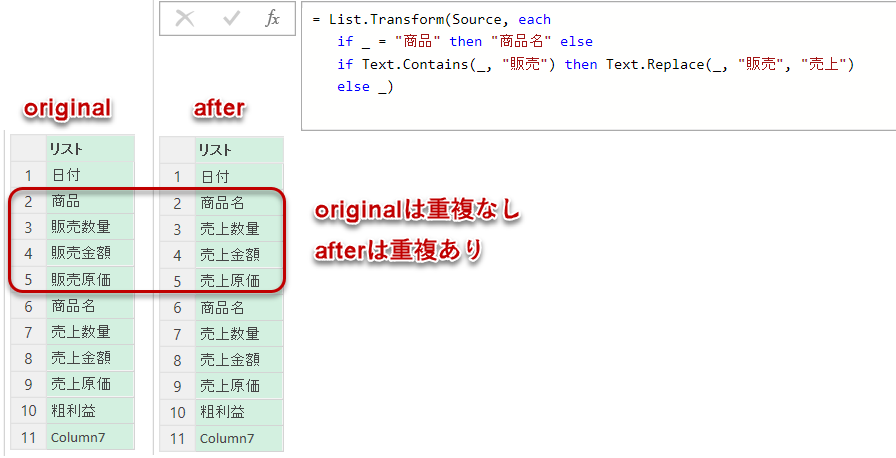This screenshot has height=458, width=896.
Task: Select 売上数量 in row 7 of after list
Action: point(239,334)
